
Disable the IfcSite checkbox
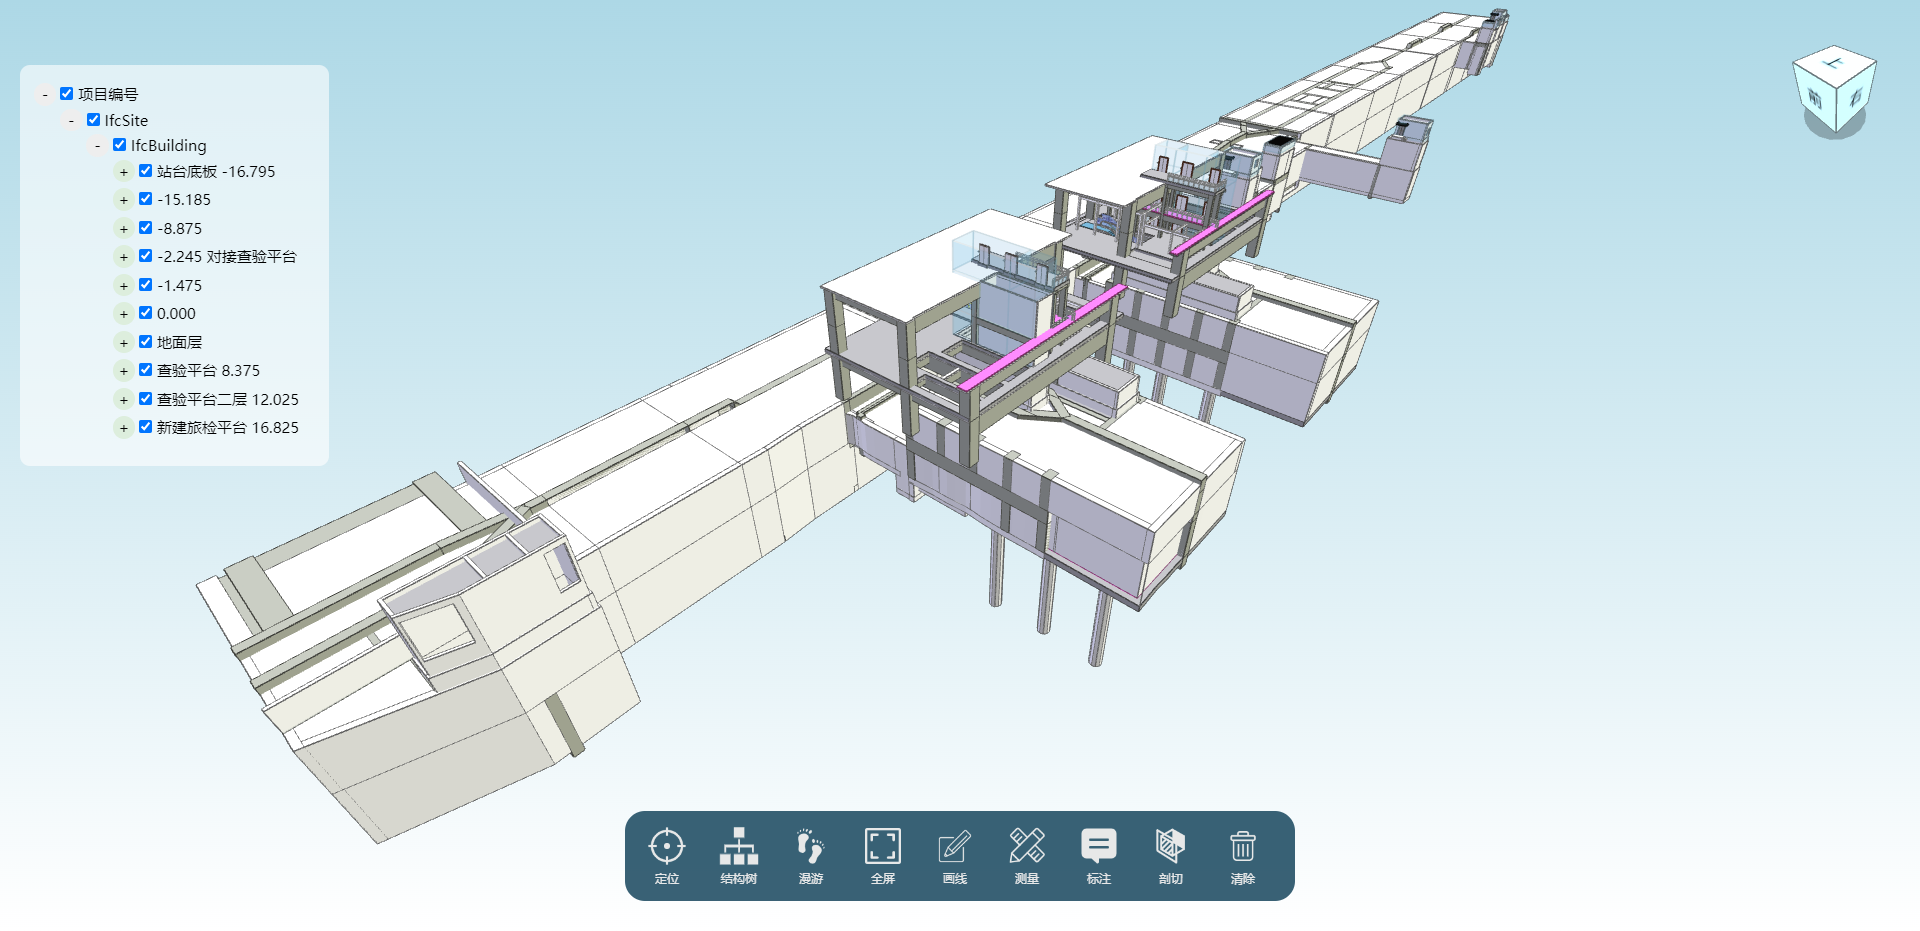point(93,120)
